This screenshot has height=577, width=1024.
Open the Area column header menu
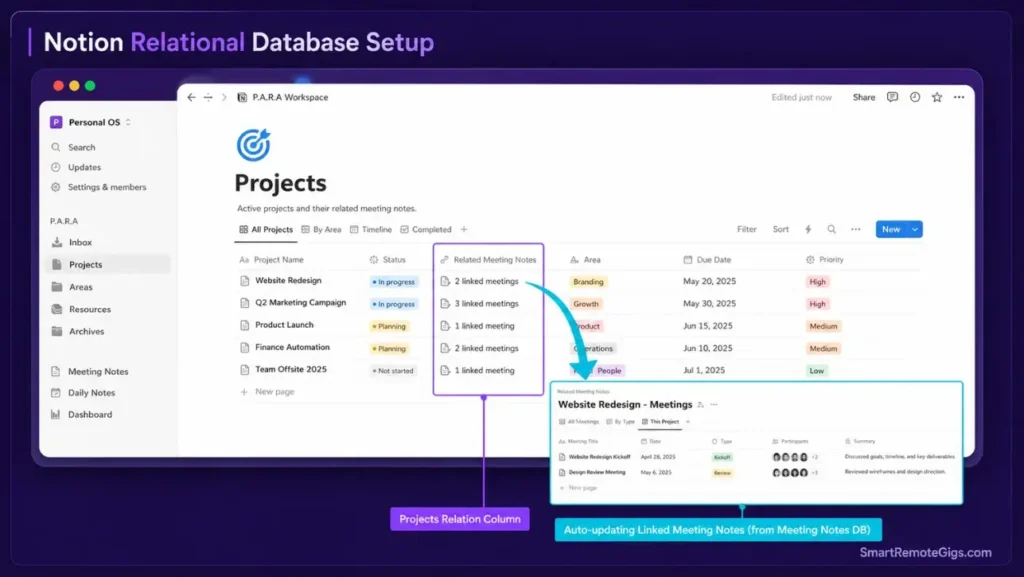(585, 260)
